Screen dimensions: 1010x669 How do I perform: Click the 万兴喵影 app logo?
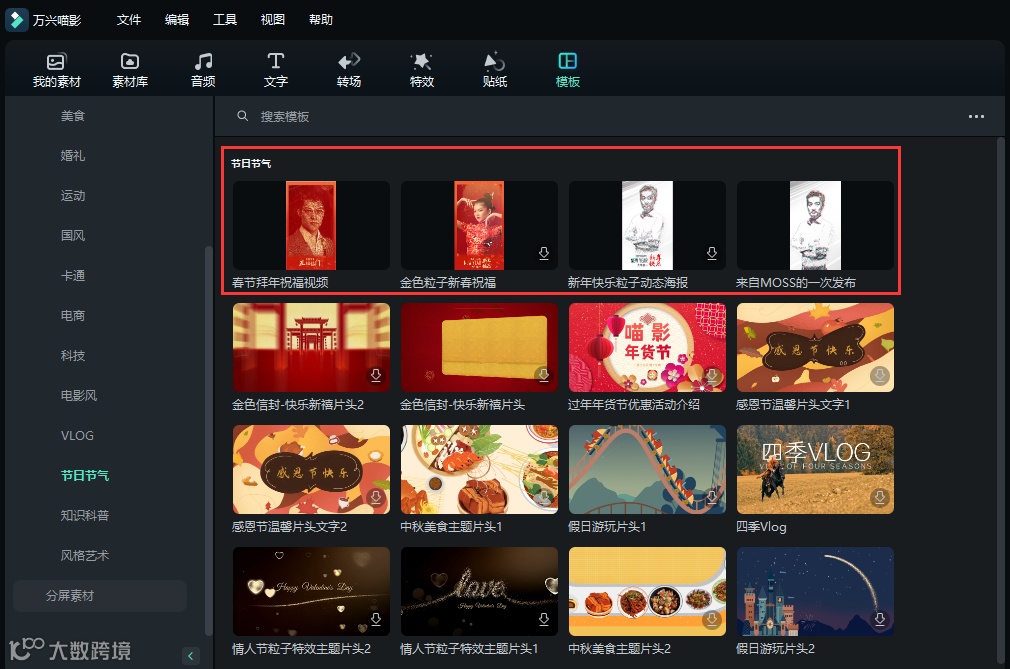click(16, 19)
